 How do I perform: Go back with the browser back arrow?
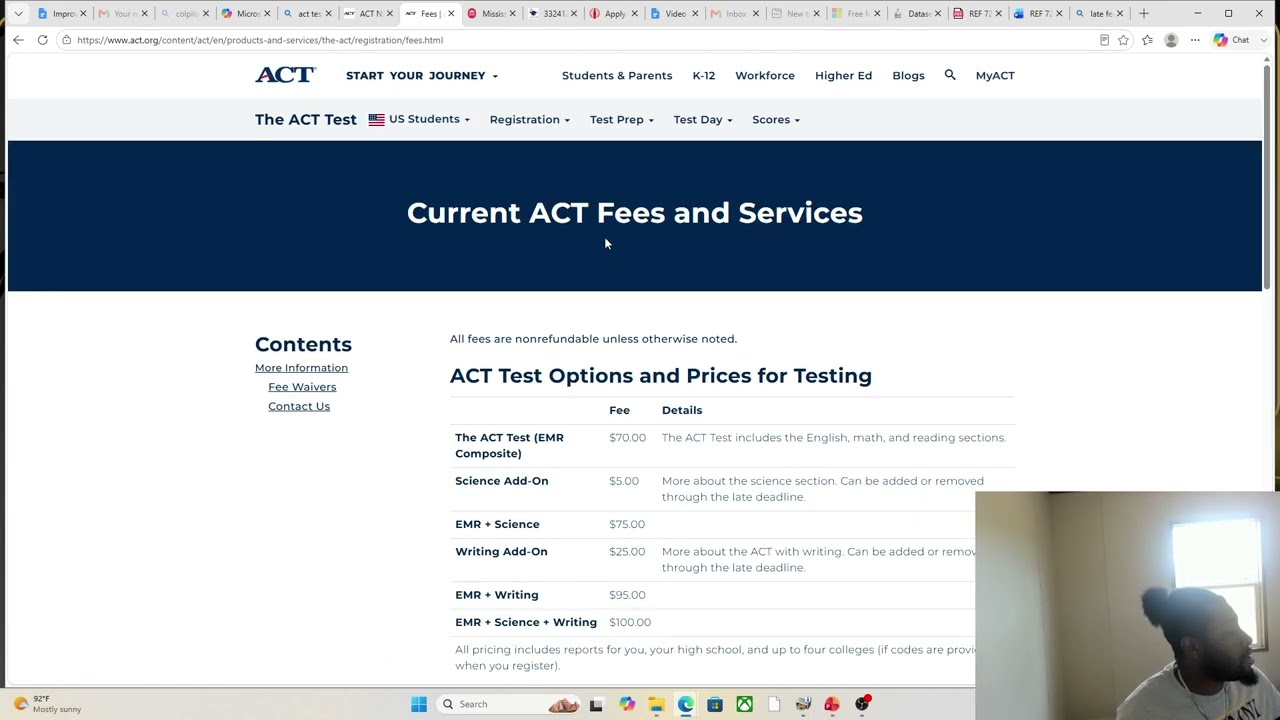point(18,40)
